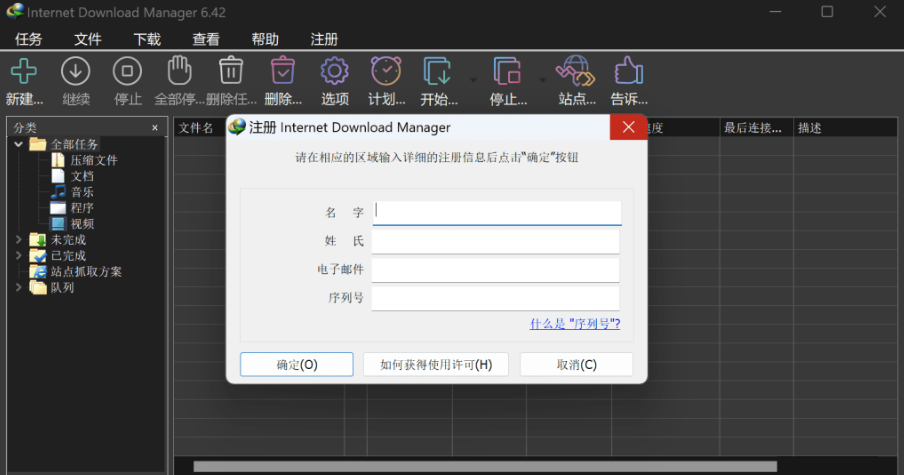Viewport: 904px width, 475px height.
Task: Click the 新建 (new task) plus icon
Action: (x=24, y=71)
